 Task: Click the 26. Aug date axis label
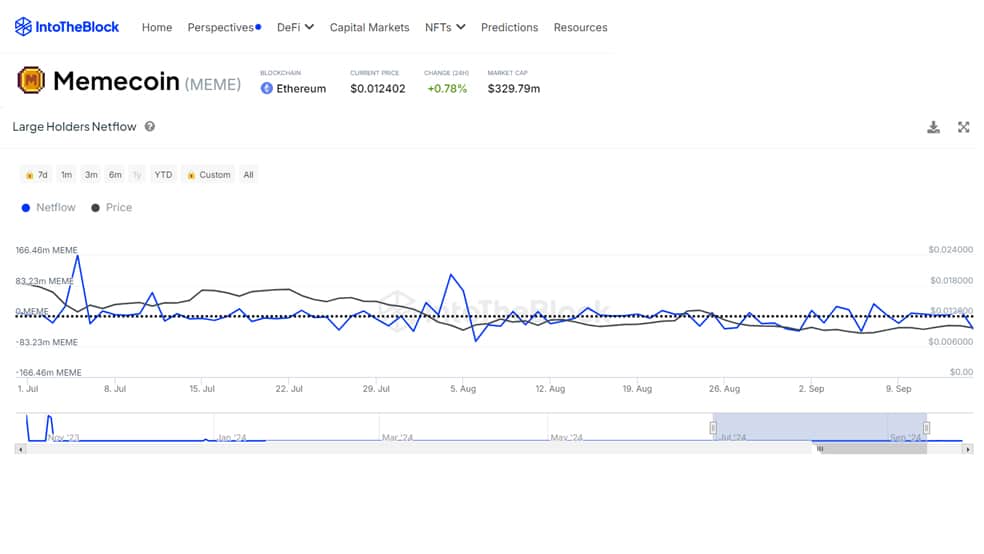click(724, 389)
